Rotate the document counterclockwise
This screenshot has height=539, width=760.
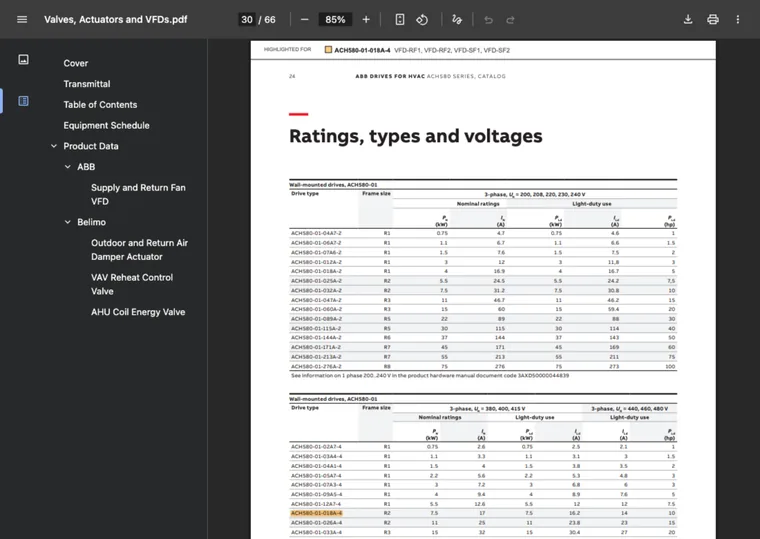422,19
